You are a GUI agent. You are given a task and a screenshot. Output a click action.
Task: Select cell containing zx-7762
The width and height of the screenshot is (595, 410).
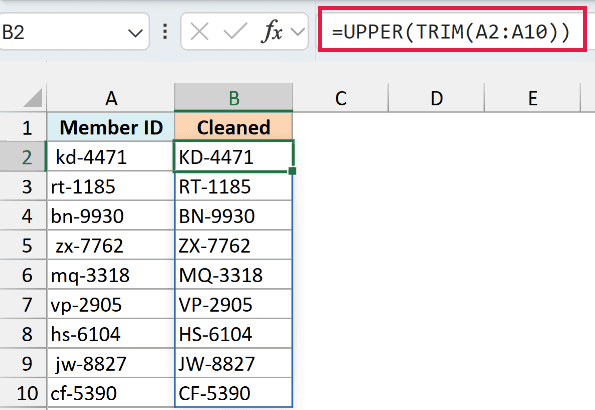[x=111, y=245]
